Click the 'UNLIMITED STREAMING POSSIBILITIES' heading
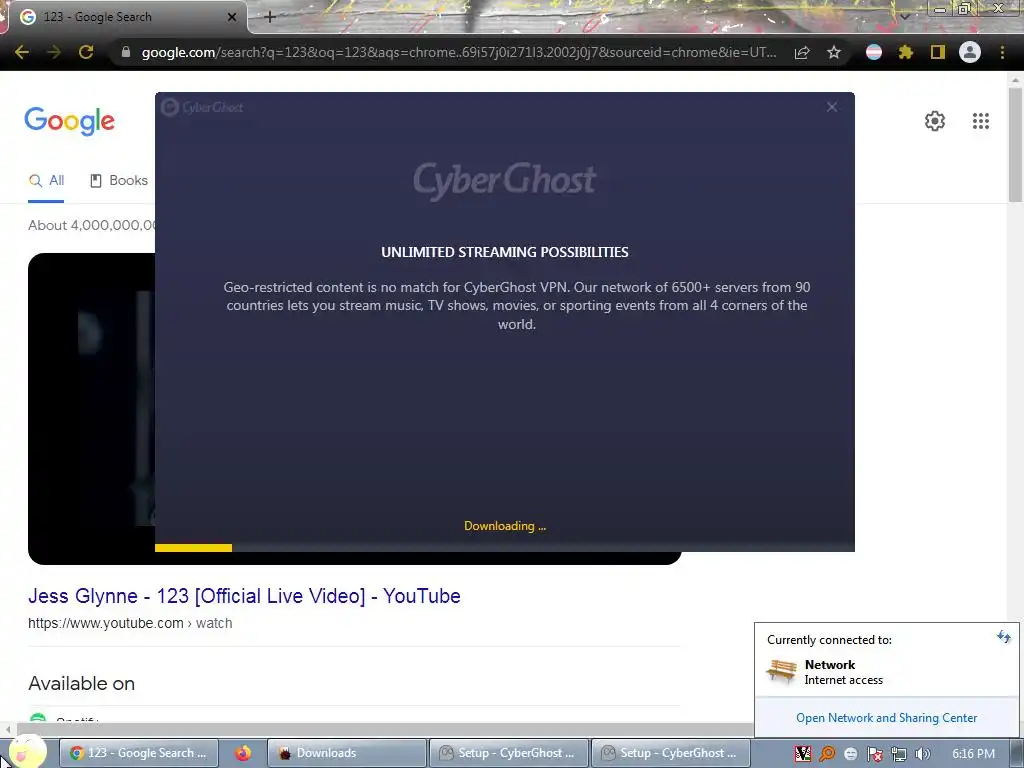Image resolution: width=1024 pixels, height=768 pixels. coord(505,252)
